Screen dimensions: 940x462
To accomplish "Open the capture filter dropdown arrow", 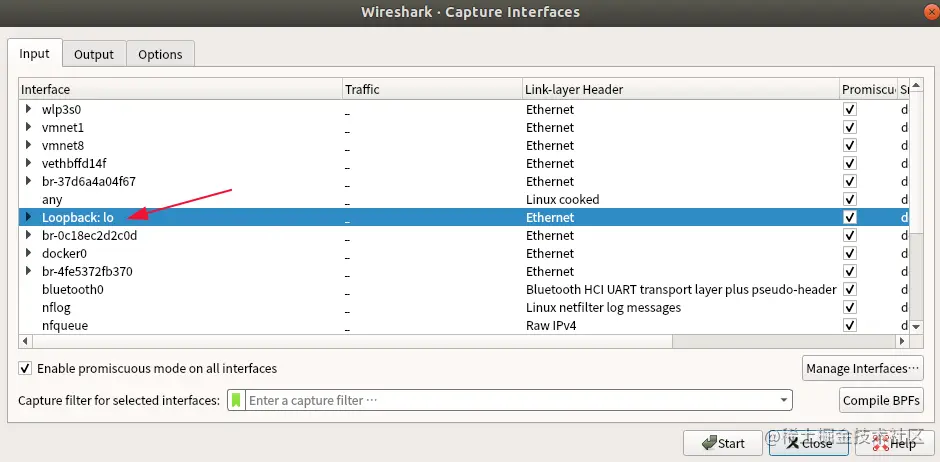I will [784, 400].
